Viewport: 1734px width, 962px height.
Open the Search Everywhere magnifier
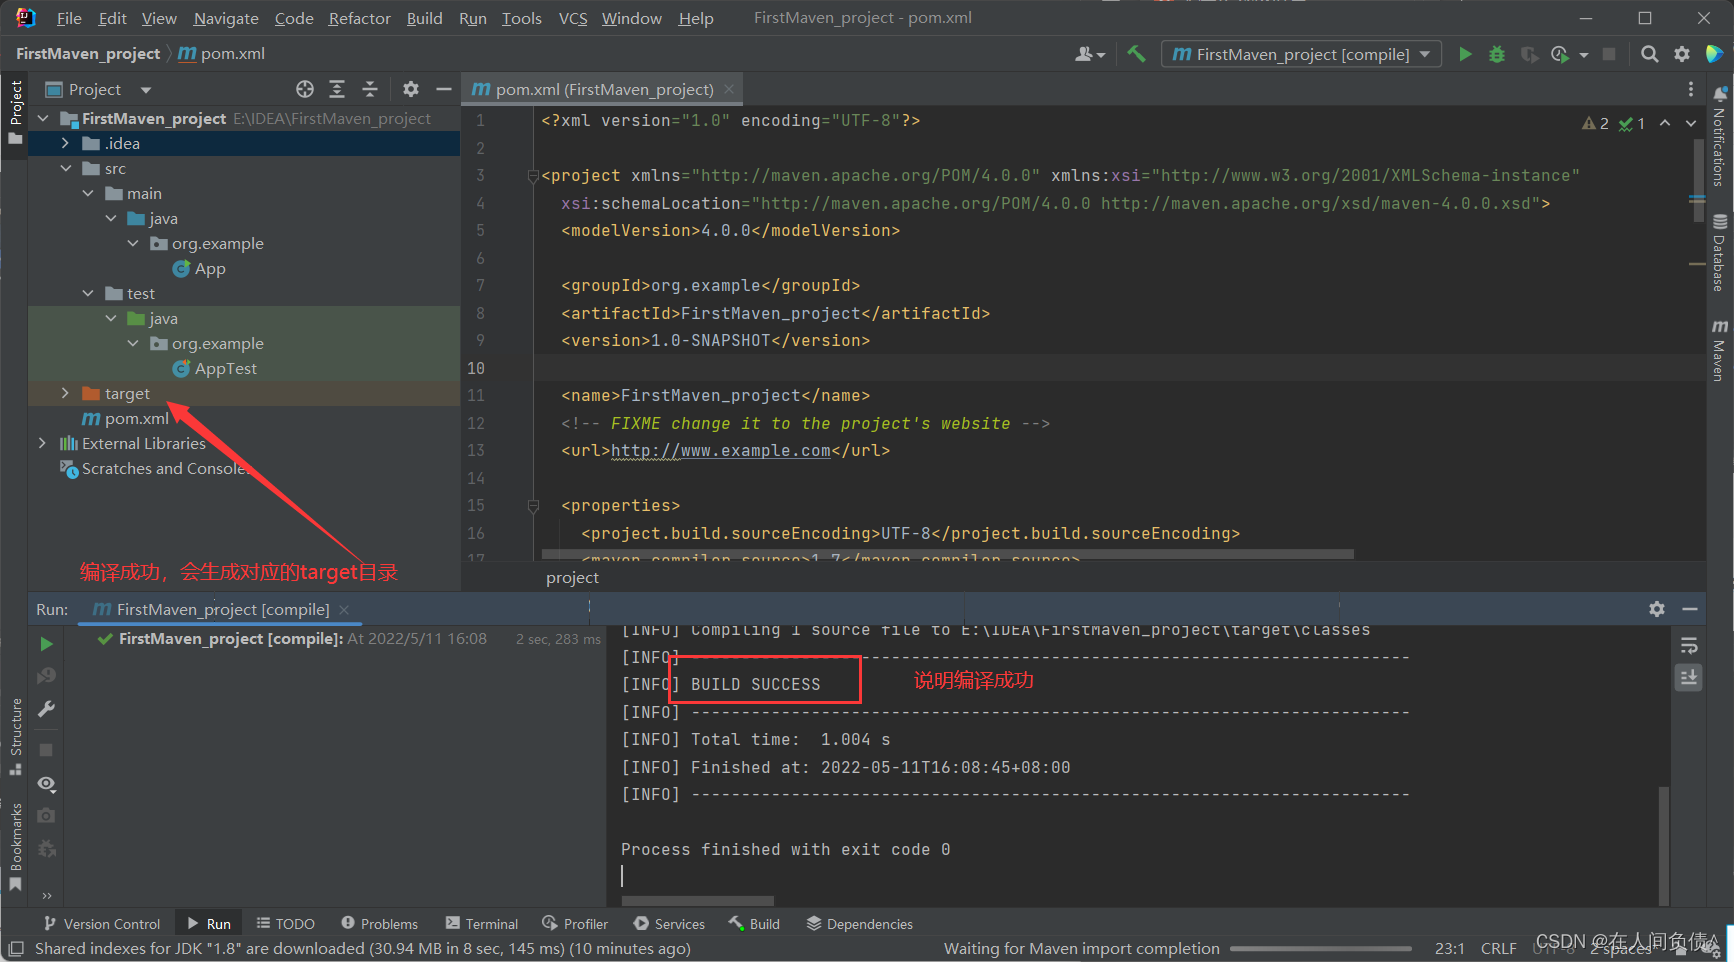1650,54
